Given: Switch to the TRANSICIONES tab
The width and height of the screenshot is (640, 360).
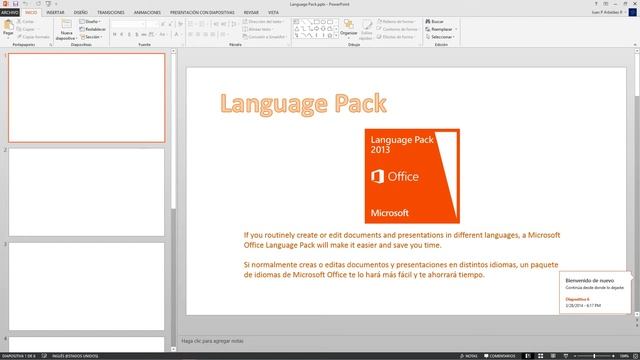Looking at the screenshot, I should pyautogui.click(x=111, y=13).
